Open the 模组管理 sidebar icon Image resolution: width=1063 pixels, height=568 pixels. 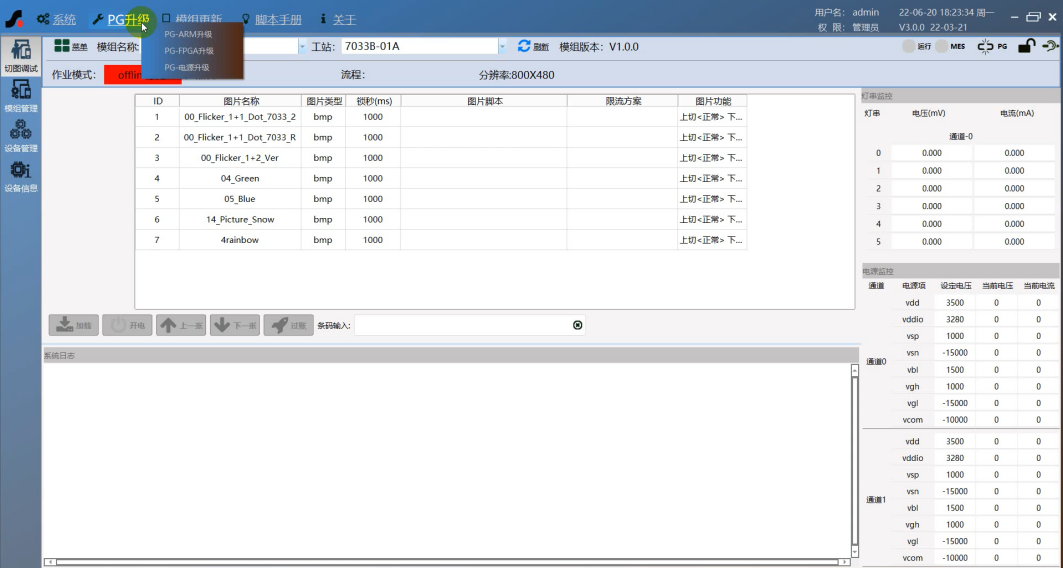coord(20,94)
